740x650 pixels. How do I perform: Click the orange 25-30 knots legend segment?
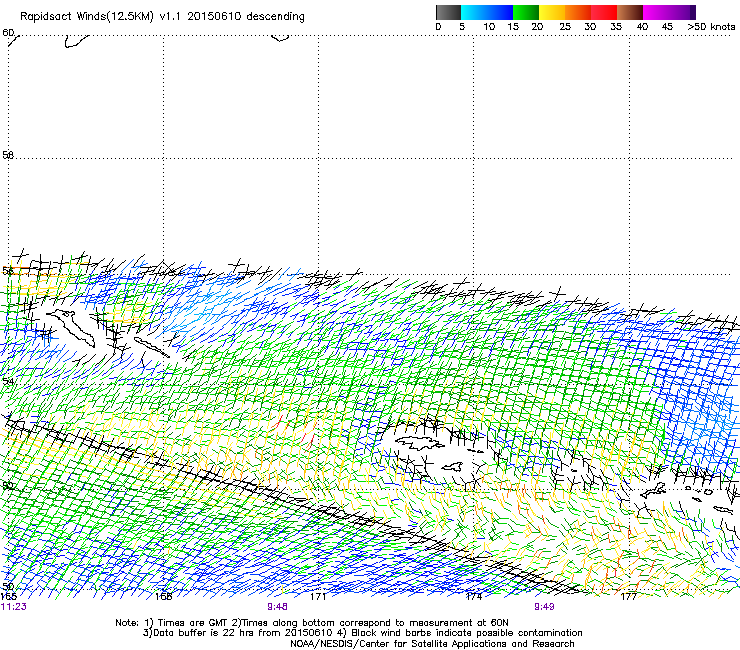pos(578,12)
